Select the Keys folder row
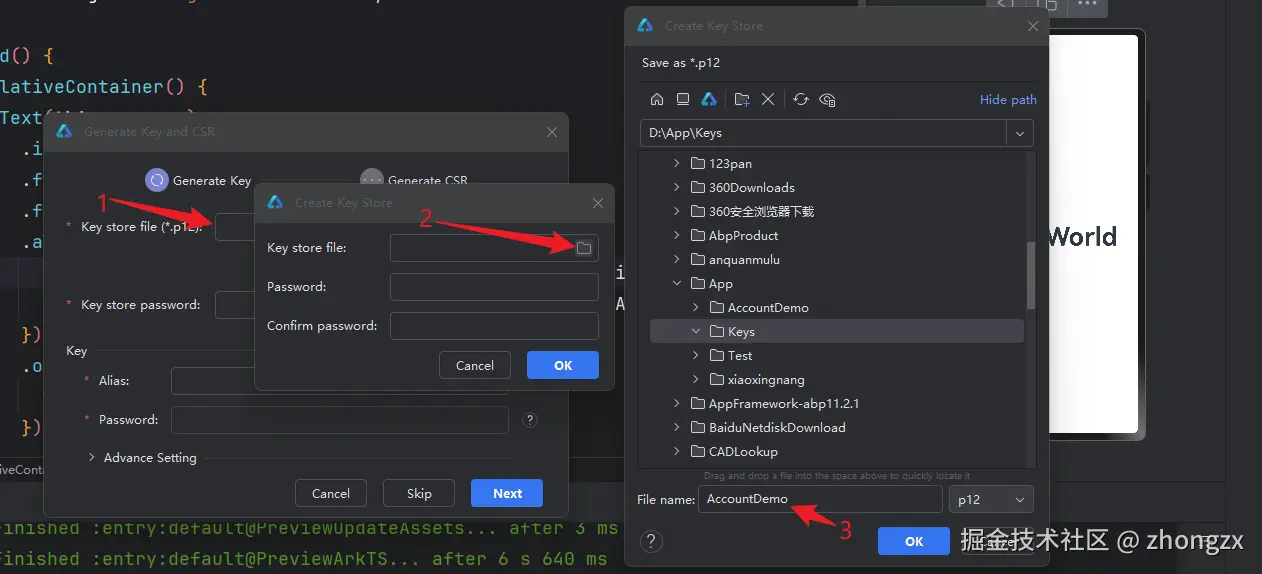 [x=837, y=332]
